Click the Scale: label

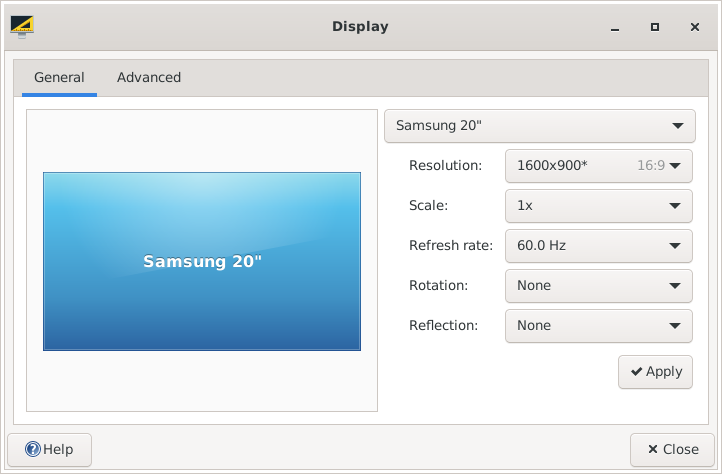click(x=428, y=205)
